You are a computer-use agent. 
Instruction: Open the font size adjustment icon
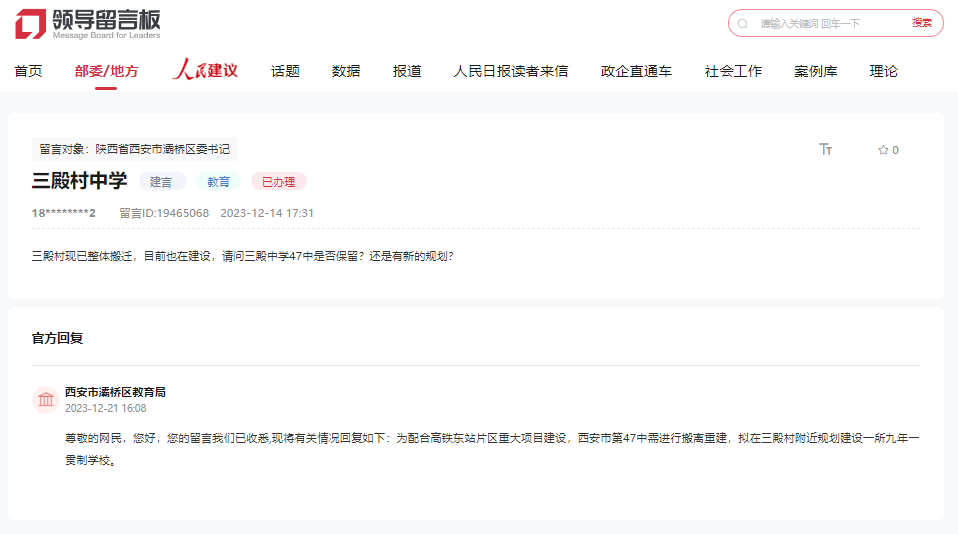pos(825,149)
